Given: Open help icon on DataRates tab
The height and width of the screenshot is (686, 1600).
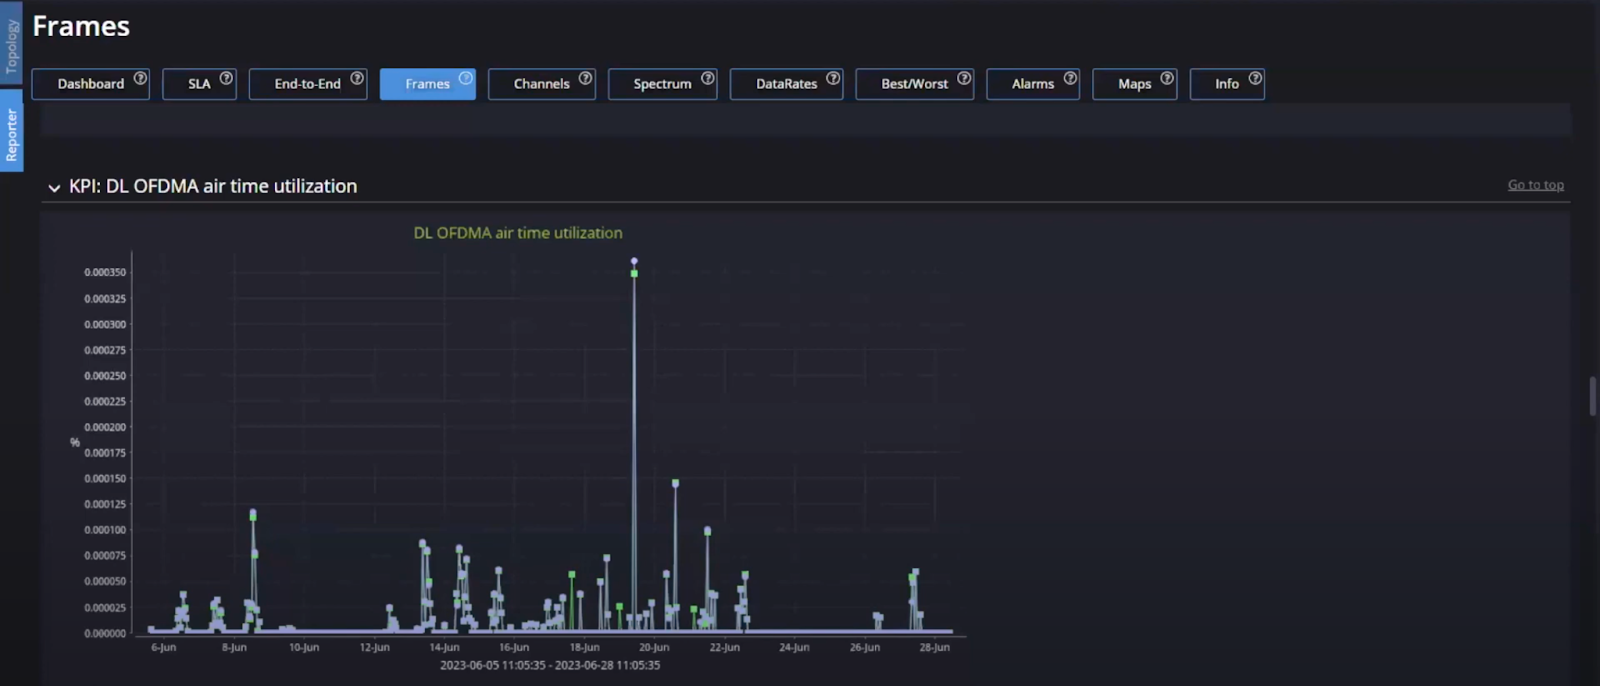Looking at the screenshot, I should (833, 78).
